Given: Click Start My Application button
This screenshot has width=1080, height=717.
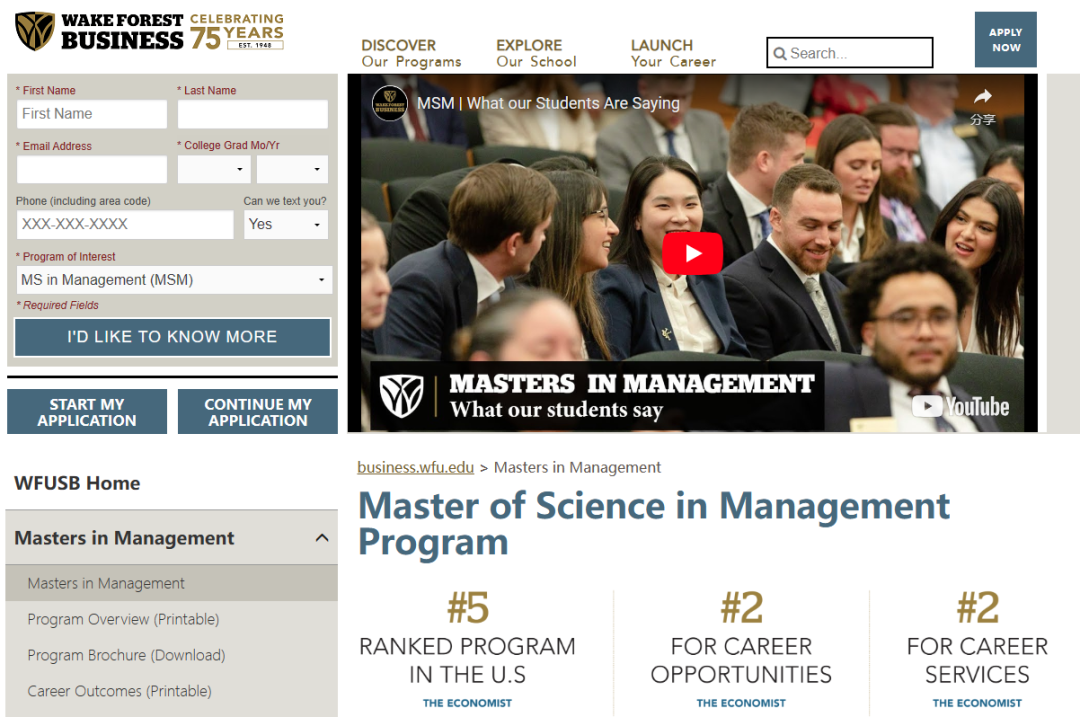Looking at the screenshot, I should pos(87,412).
